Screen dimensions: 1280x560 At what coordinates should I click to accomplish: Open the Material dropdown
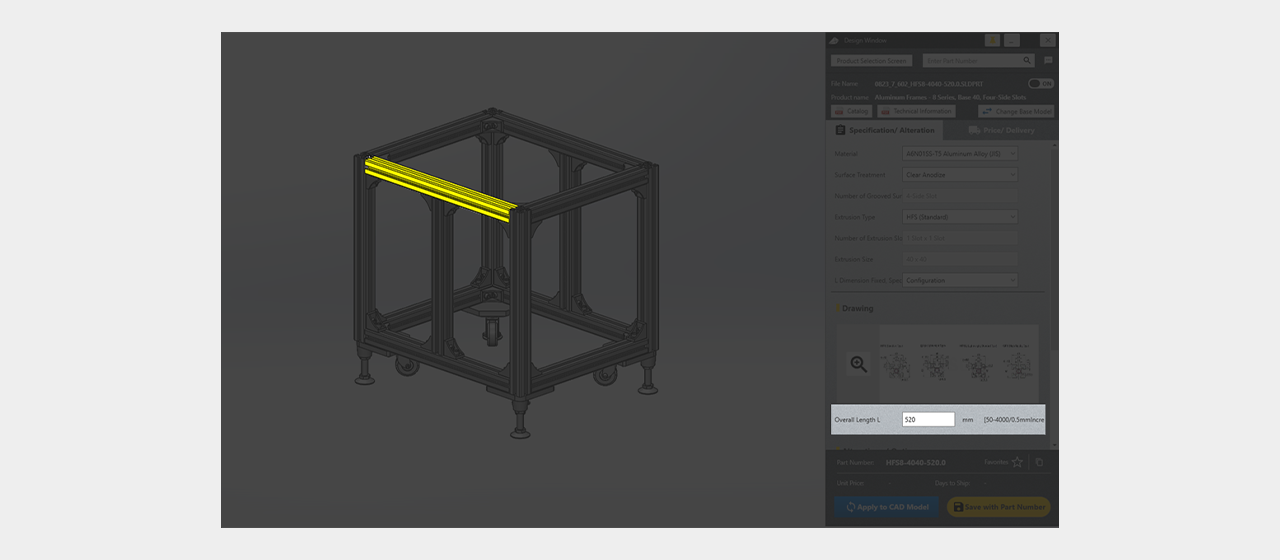point(960,154)
